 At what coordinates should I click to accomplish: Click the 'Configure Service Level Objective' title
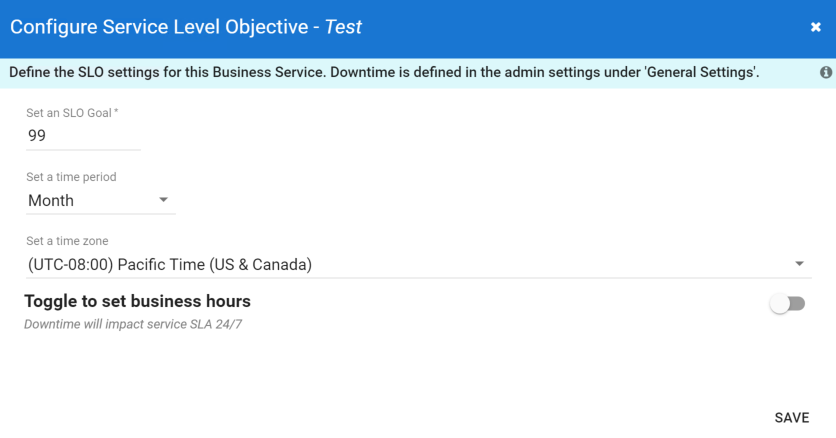pos(160,28)
